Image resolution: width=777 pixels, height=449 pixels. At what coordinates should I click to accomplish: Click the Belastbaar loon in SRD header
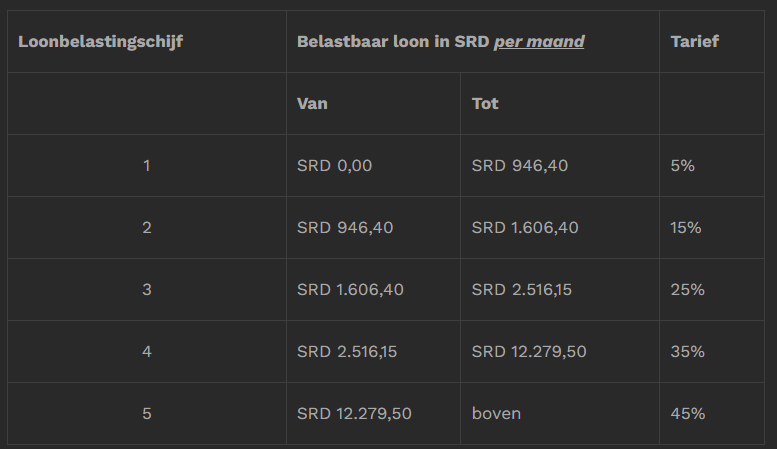(x=394, y=42)
